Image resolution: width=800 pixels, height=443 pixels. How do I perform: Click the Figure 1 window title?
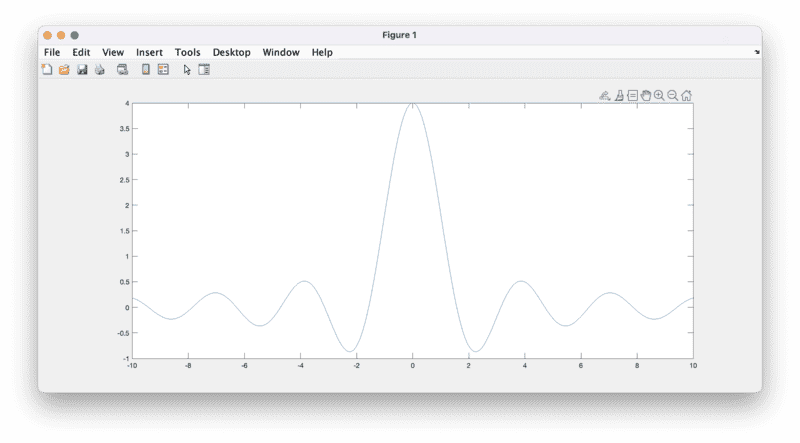point(399,35)
